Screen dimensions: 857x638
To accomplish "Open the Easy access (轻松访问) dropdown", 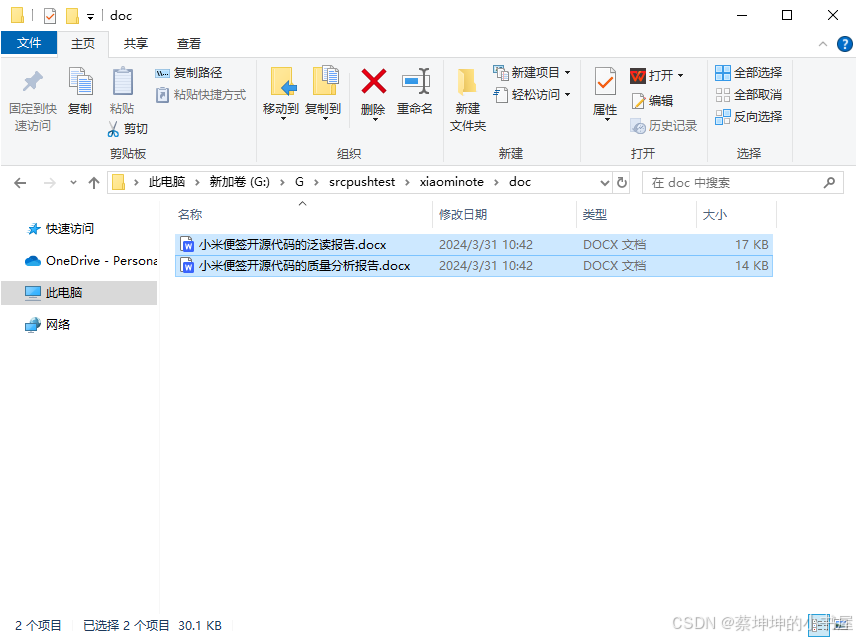I will [x=532, y=95].
